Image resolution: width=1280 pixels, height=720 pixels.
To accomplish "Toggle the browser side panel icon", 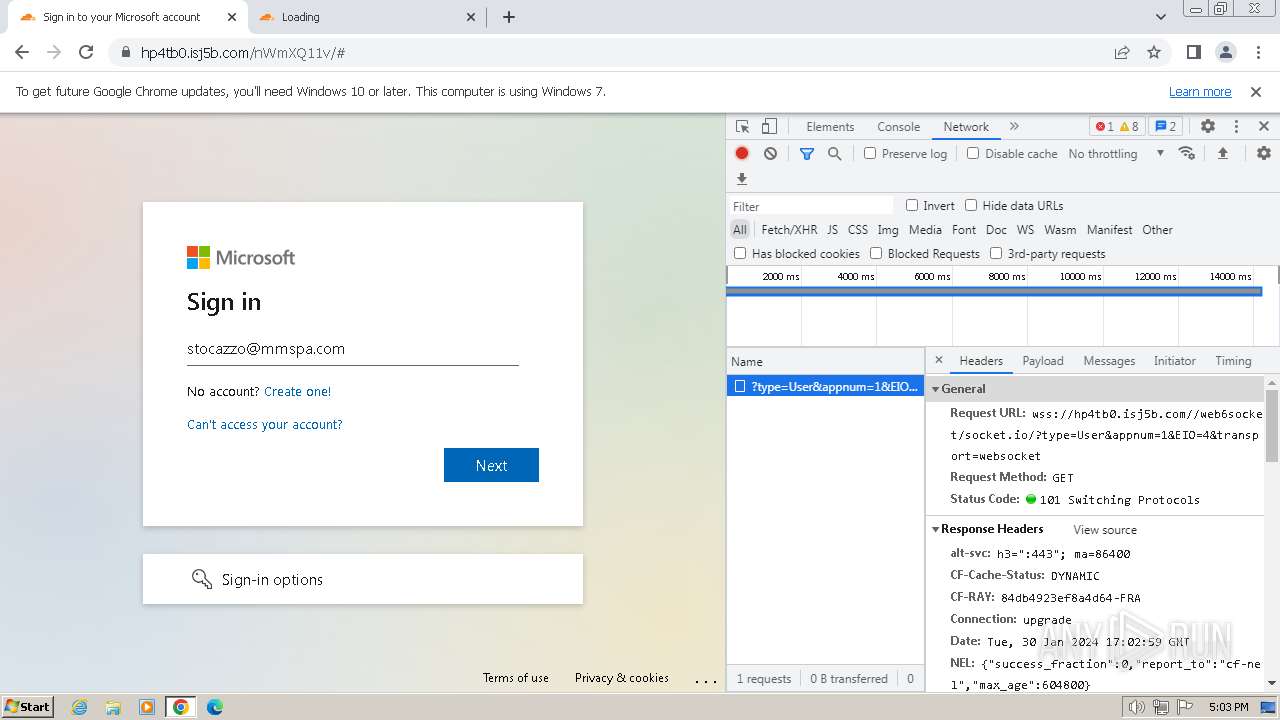I will click(x=1194, y=53).
